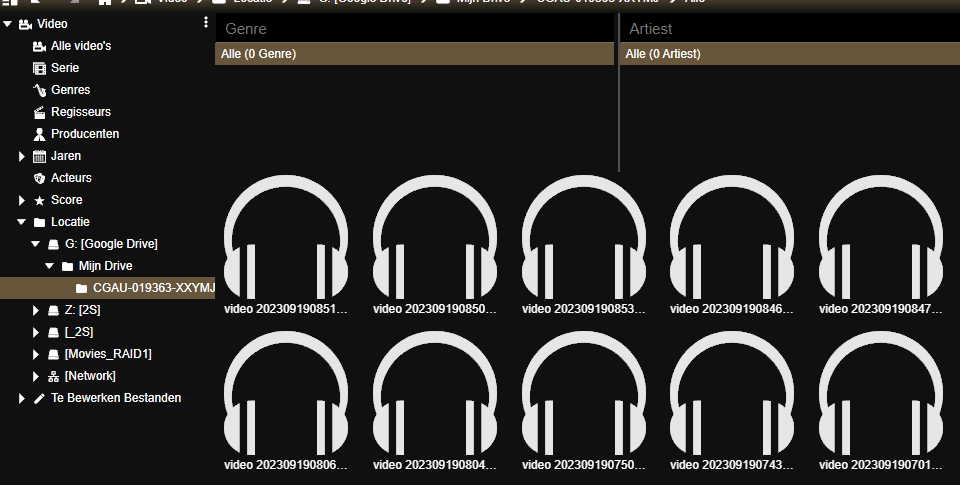Click the Serie film strip icon
960x485 pixels.
39,69
